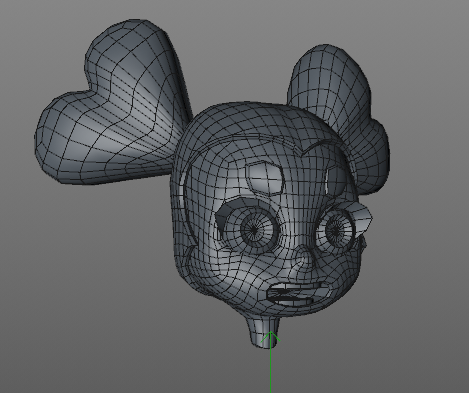Click the green axis line below the neck
469x393 pixels.
point(270,363)
